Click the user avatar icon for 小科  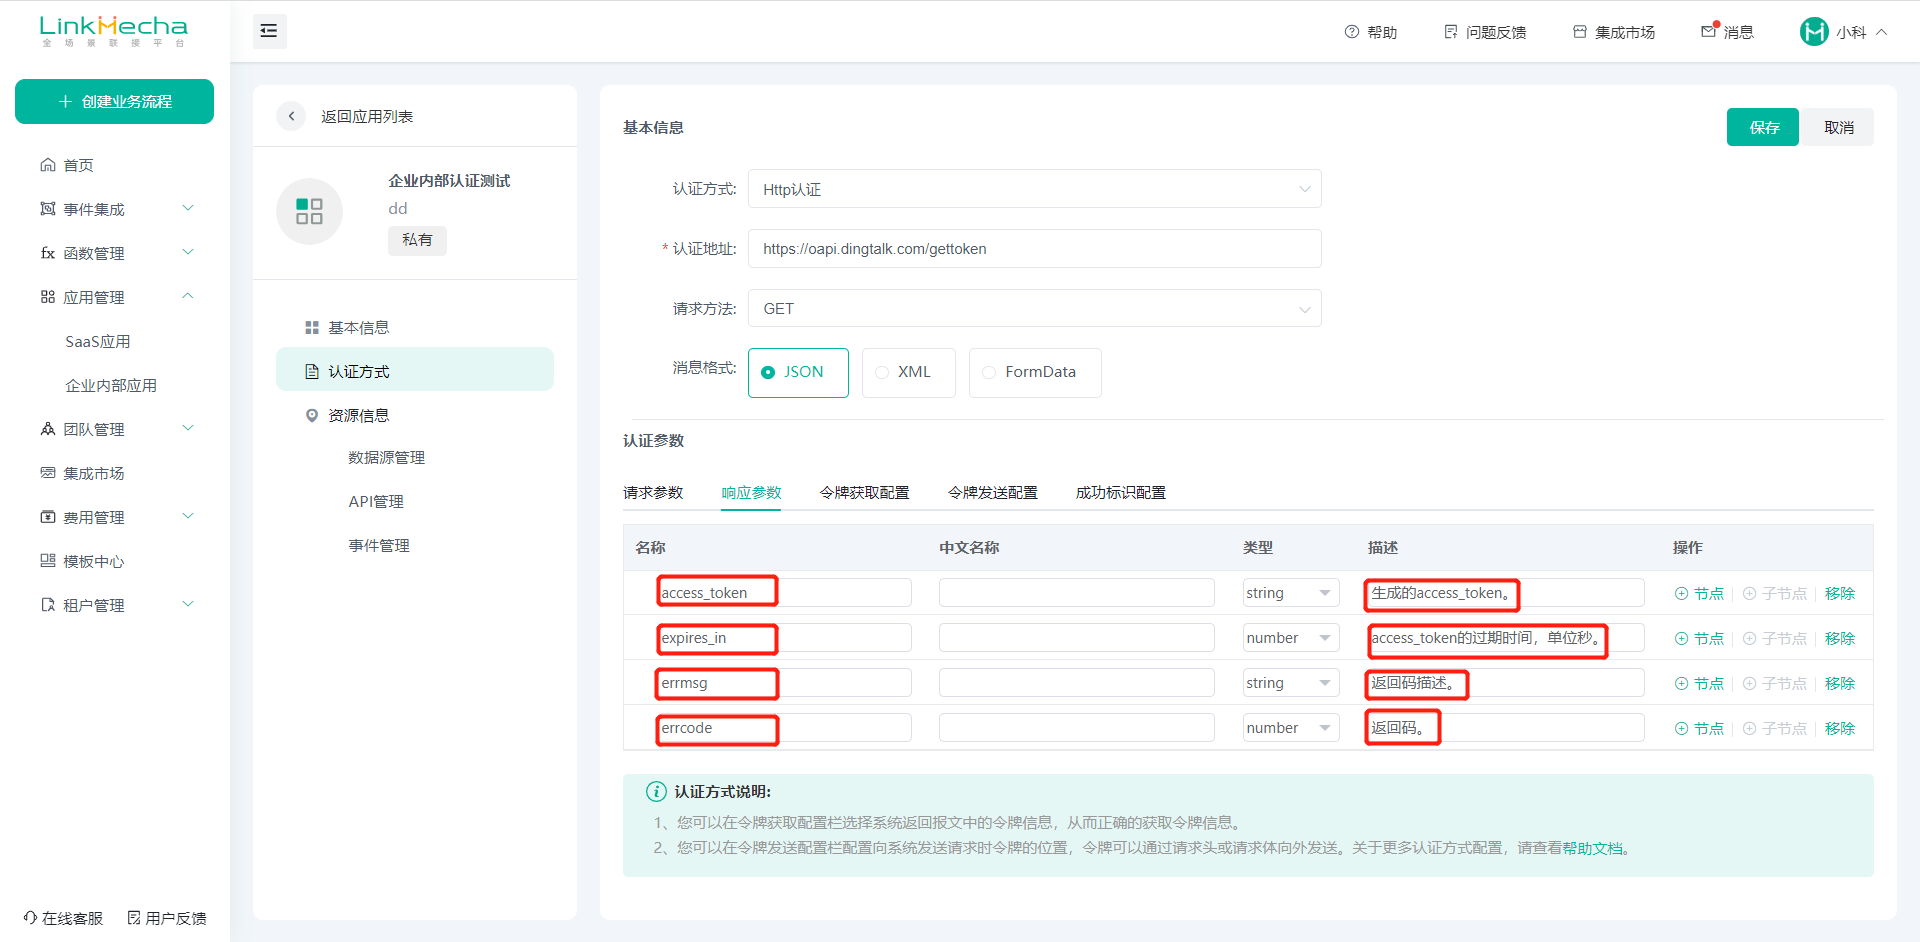tap(1814, 32)
